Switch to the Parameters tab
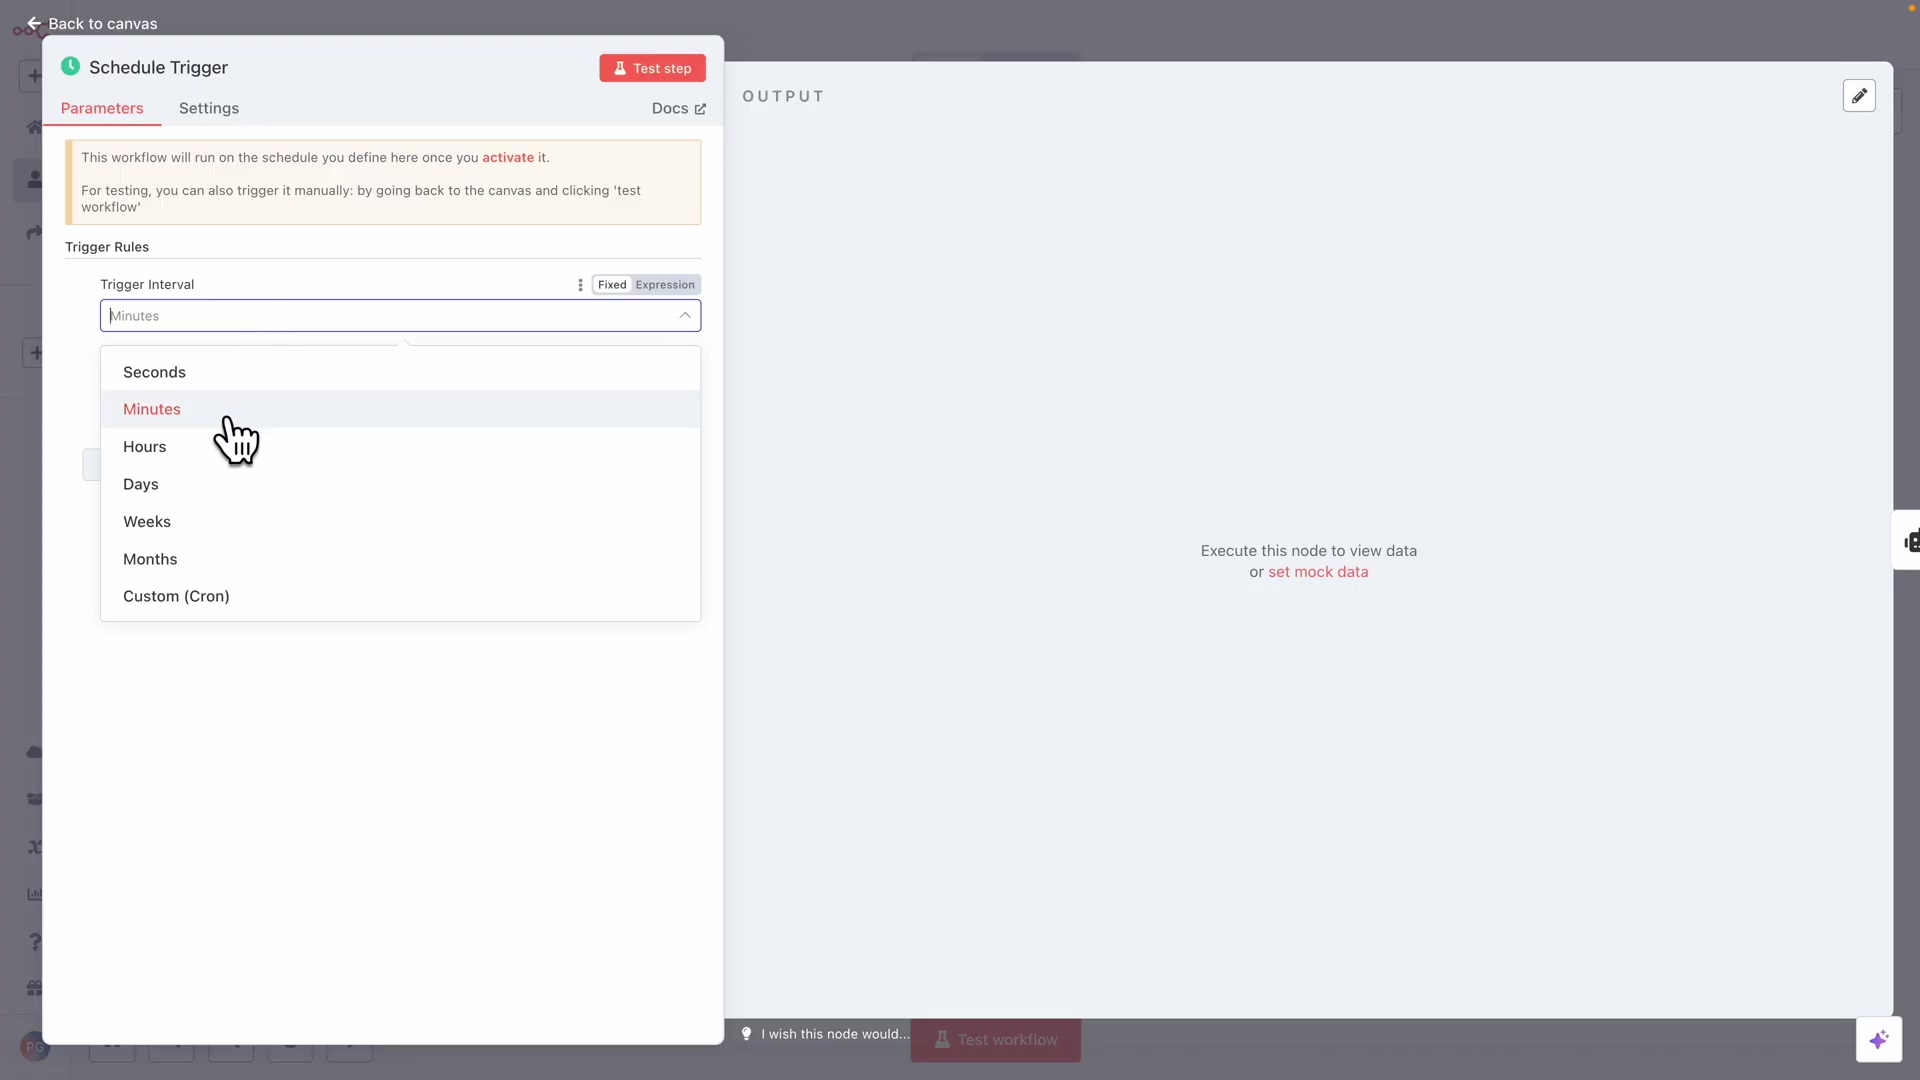 pyautogui.click(x=102, y=108)
